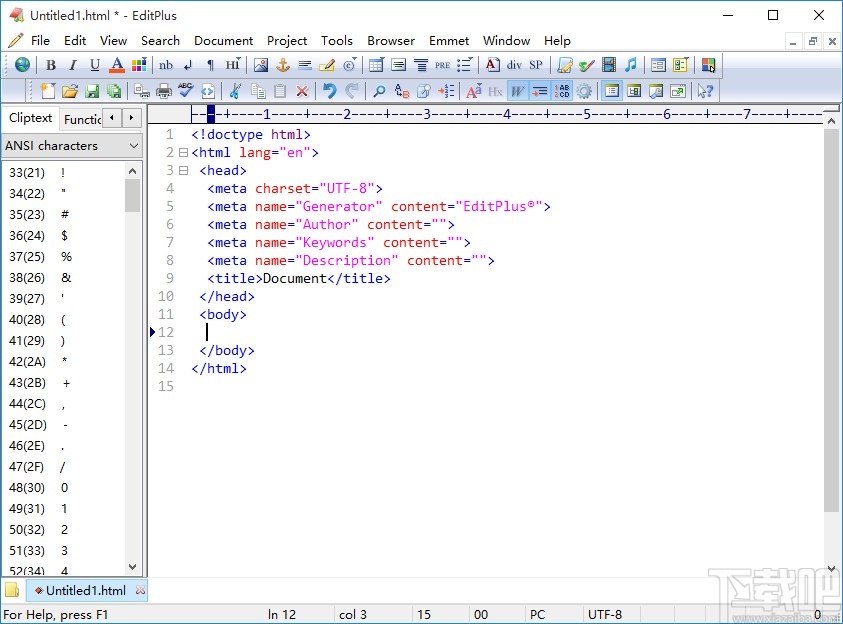Open the Search menu
Screen dimensions: 843x624
160,41
